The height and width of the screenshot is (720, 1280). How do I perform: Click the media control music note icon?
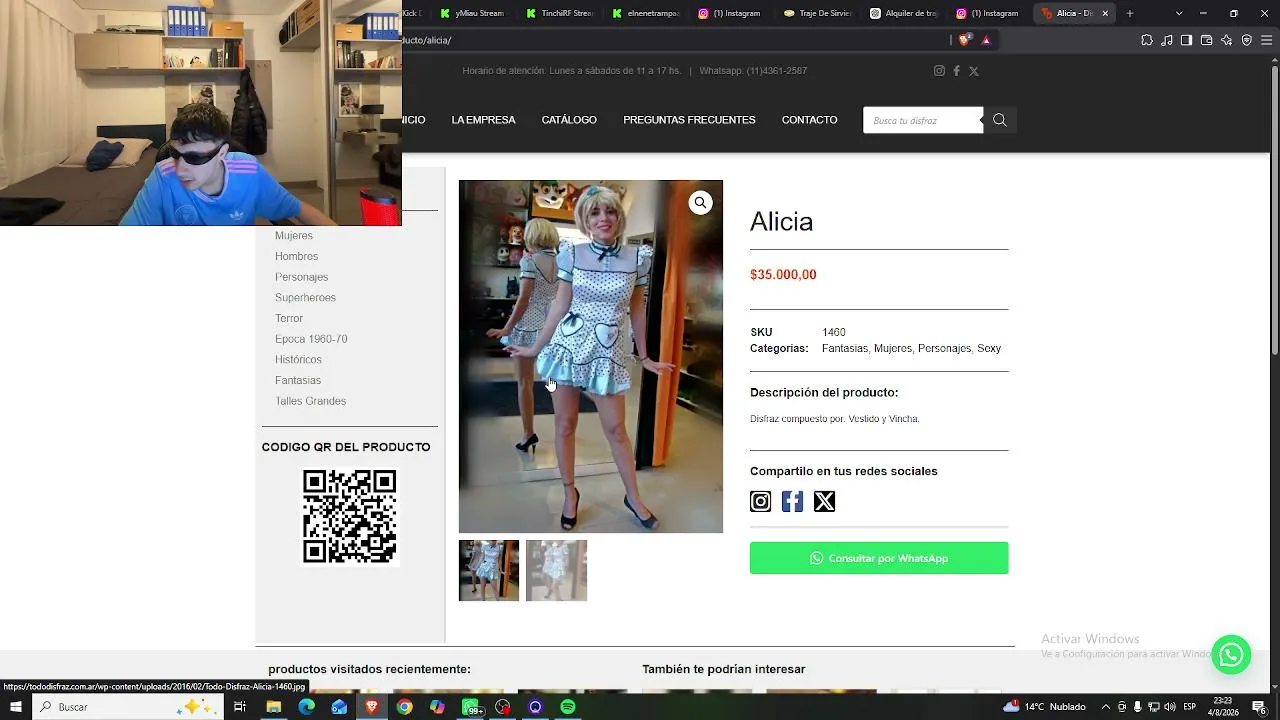pyautogui.click(x=1167, y=40)
